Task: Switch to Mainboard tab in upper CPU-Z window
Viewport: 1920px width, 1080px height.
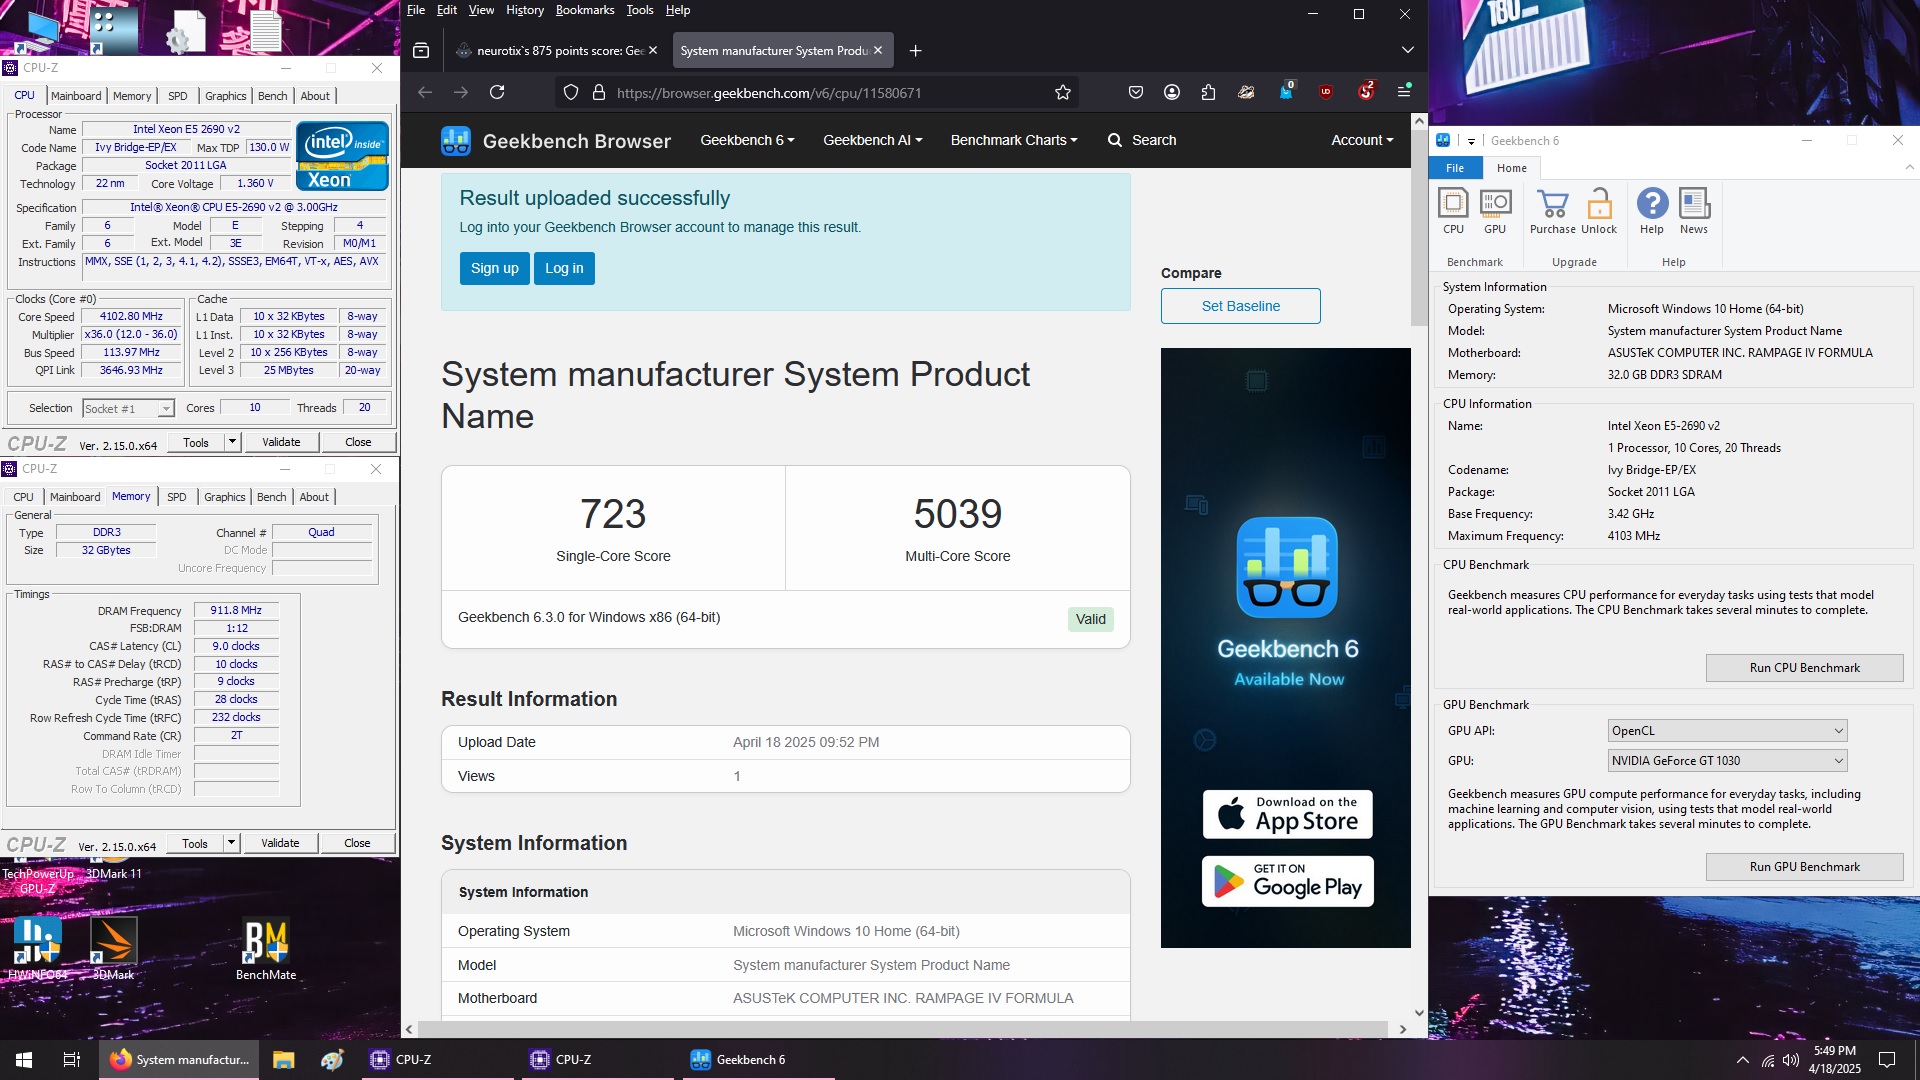Action: click(x=76, y=96)
